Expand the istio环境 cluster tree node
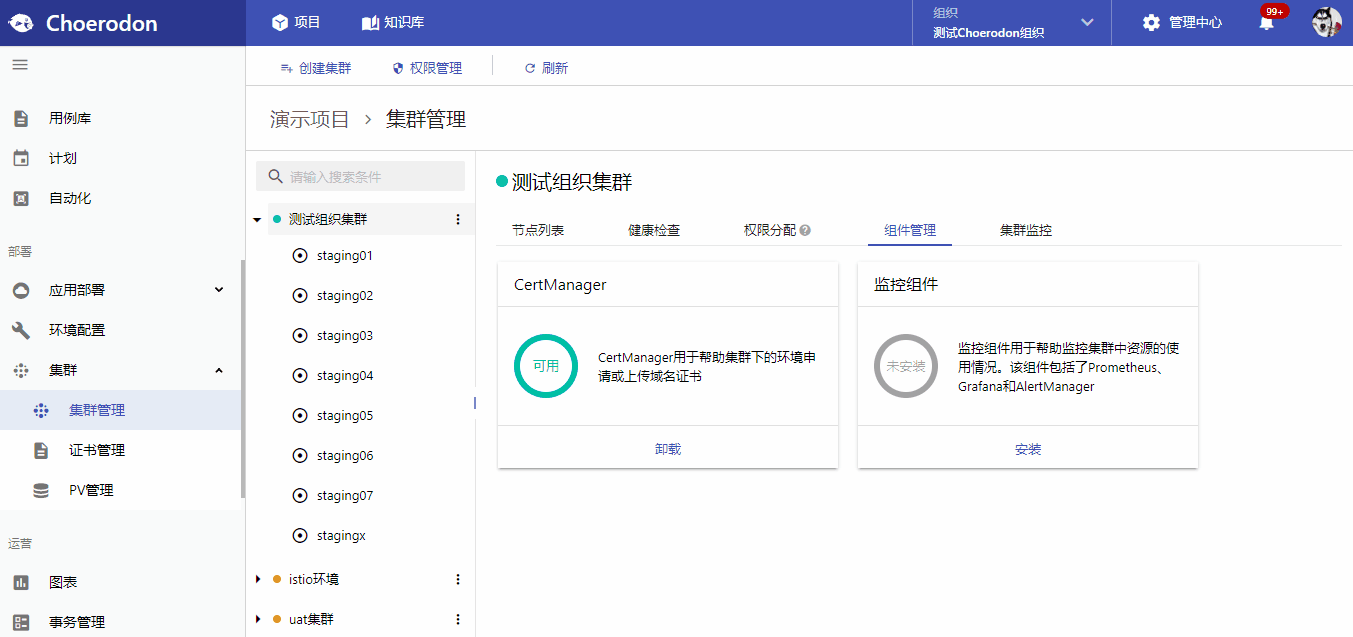The height and width of the screenshot is (637, 1353). (x=257, y=578)
